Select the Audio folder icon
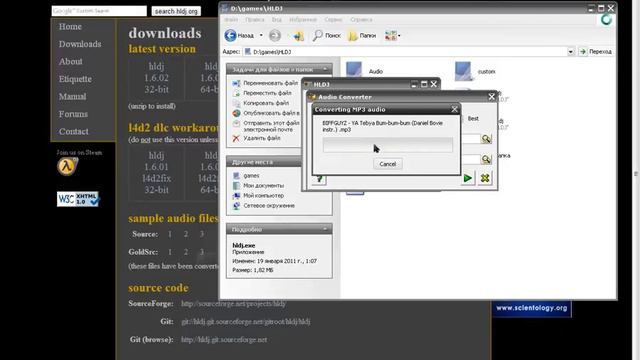 click(354, 70)
